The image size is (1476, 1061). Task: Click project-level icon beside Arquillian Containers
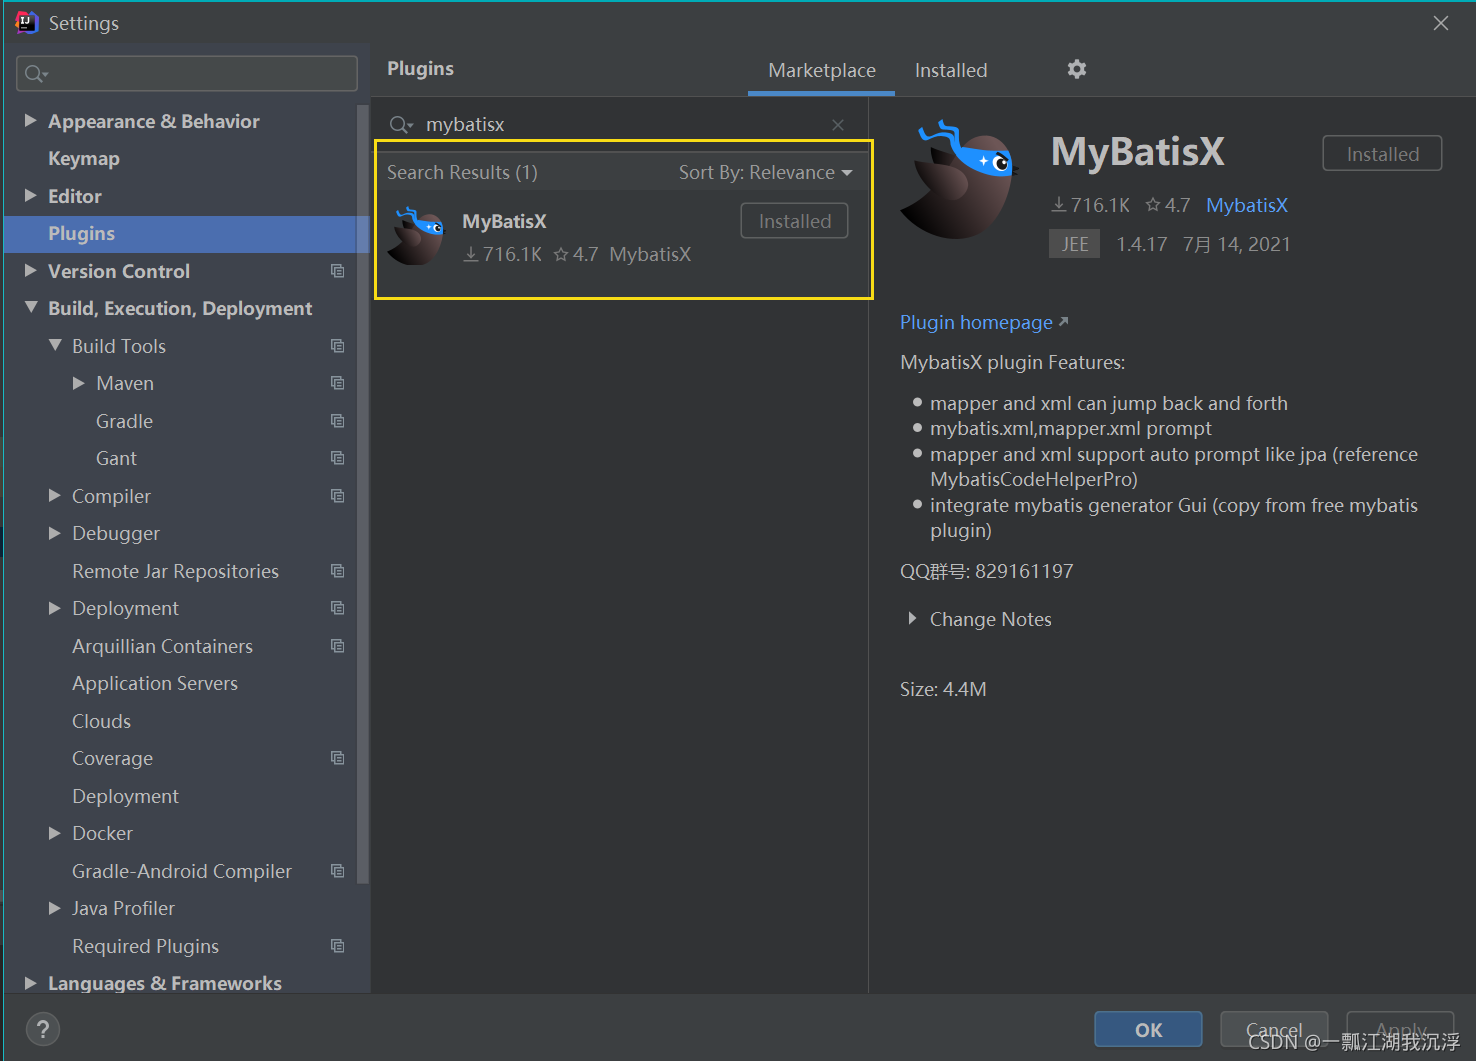(x=338, y=646)
